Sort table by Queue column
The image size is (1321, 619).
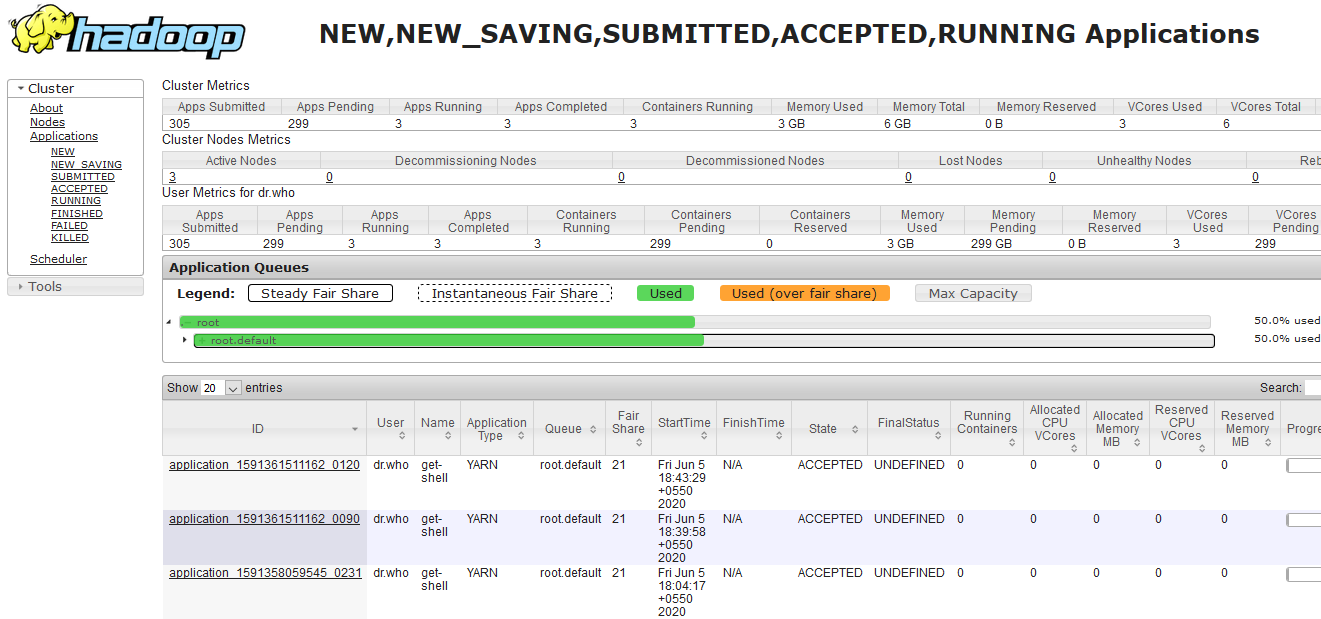click(569, 429)
